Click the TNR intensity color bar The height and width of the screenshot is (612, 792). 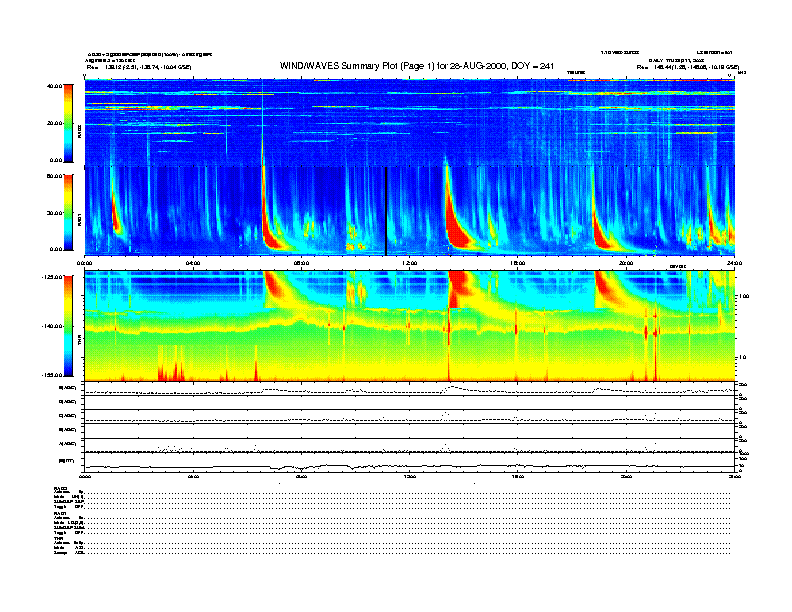(x=68, y=326)
